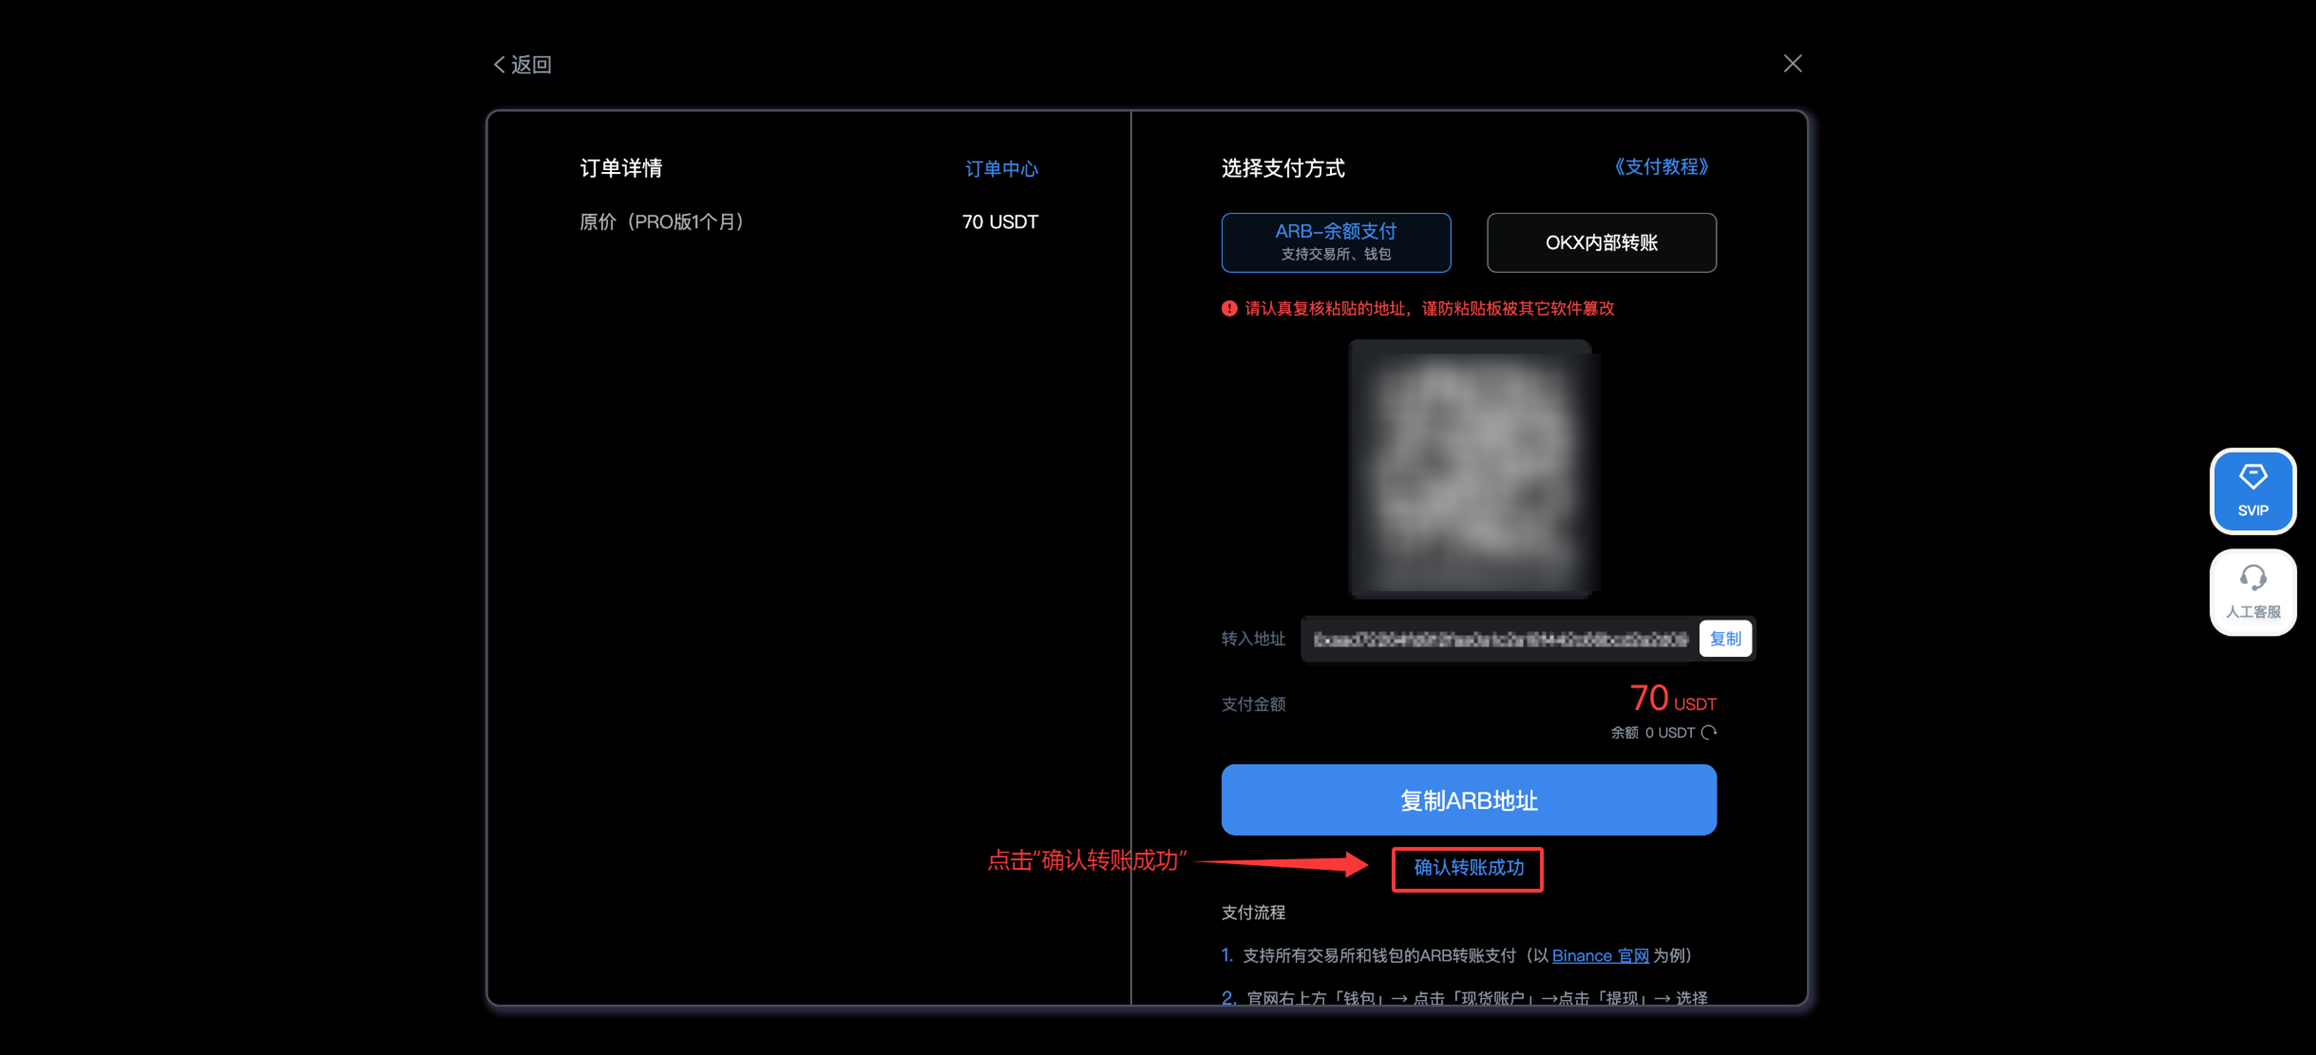Click the 余额 0 USDT balance text

tap(1652, 733)
